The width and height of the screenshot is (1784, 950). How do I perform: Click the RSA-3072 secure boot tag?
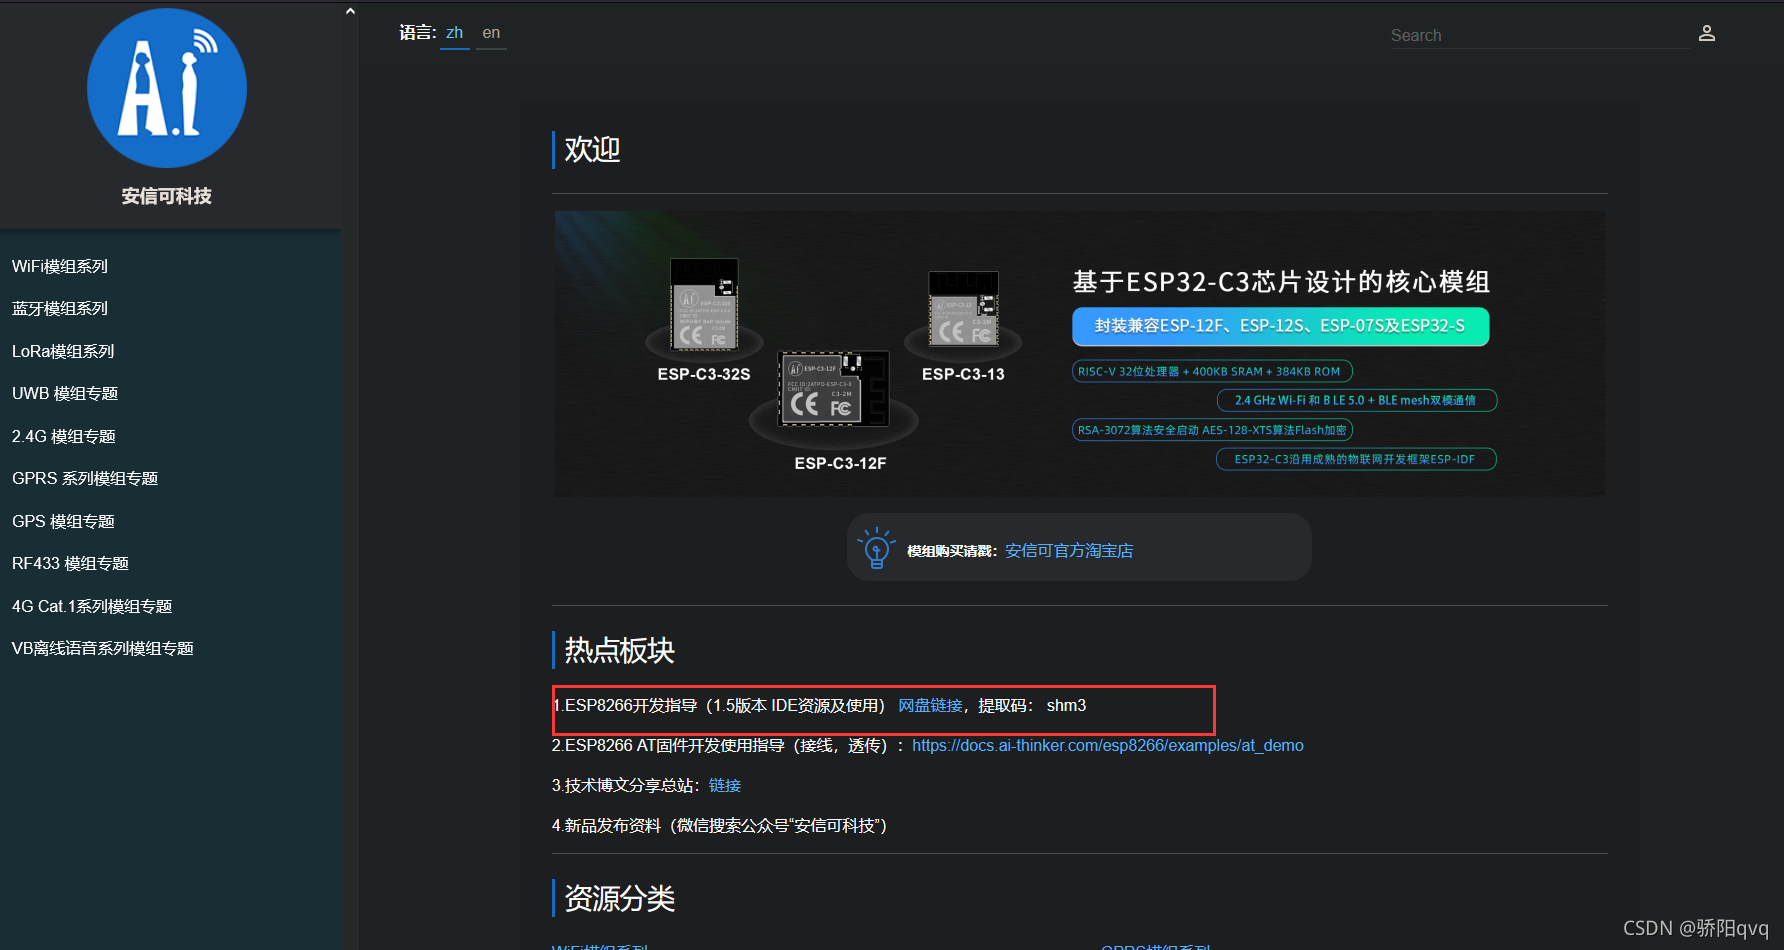tap(1212, 430)
